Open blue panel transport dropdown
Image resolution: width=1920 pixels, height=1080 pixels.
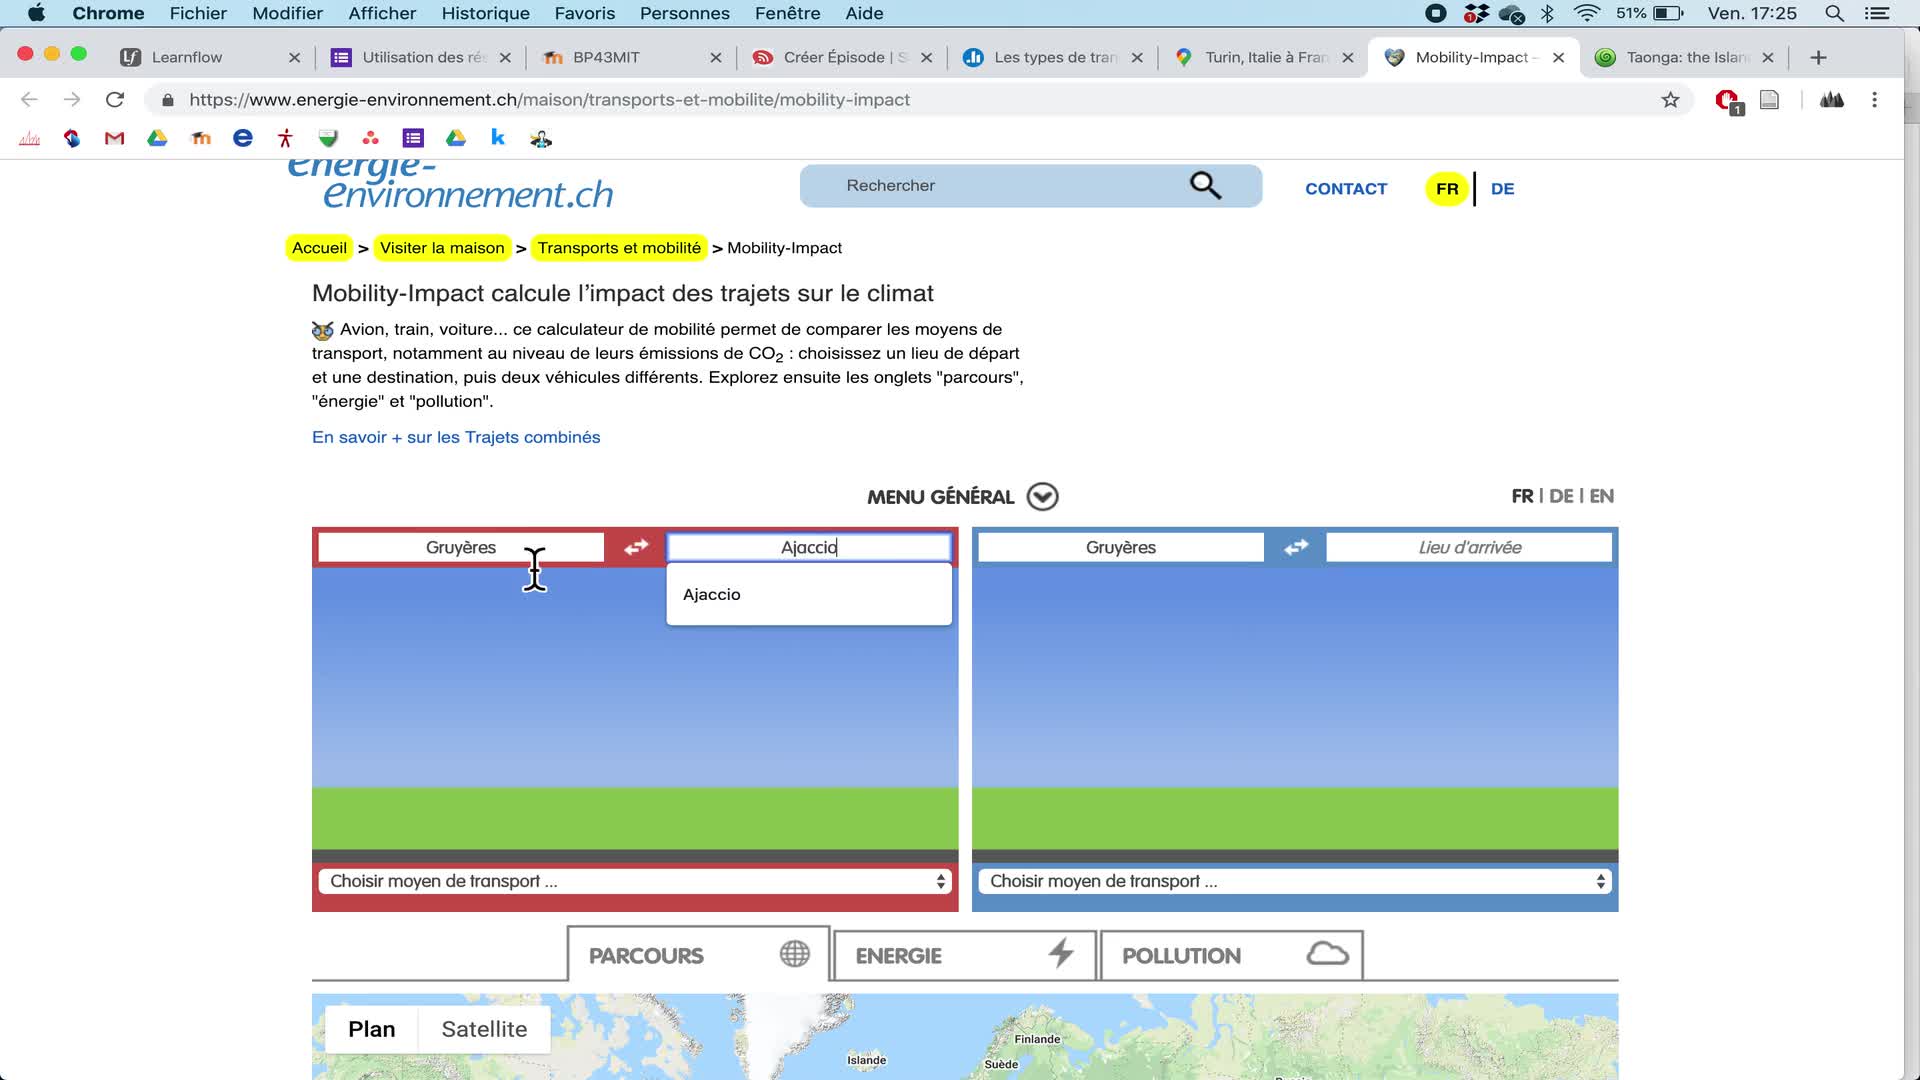[1295, 881]
